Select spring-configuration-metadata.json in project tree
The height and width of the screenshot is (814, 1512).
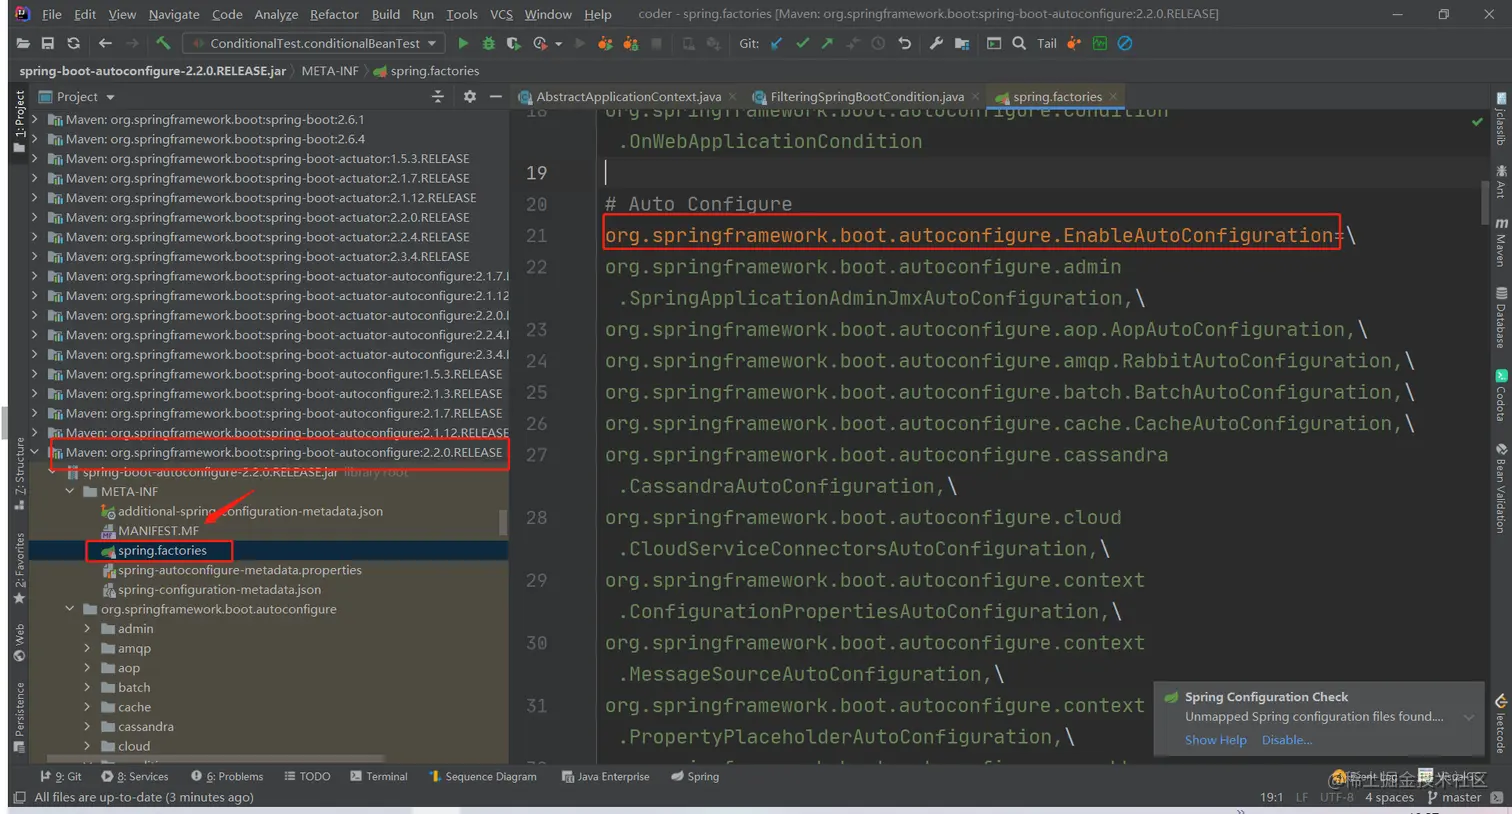219,589
